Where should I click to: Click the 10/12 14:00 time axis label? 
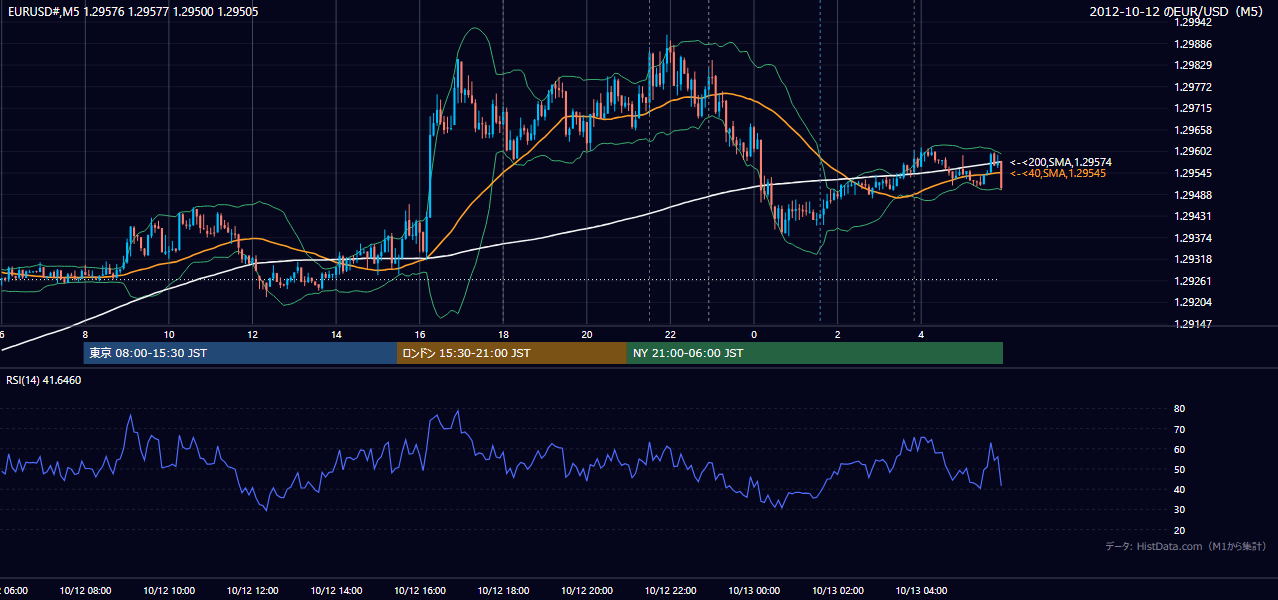(x=336, y=590)
